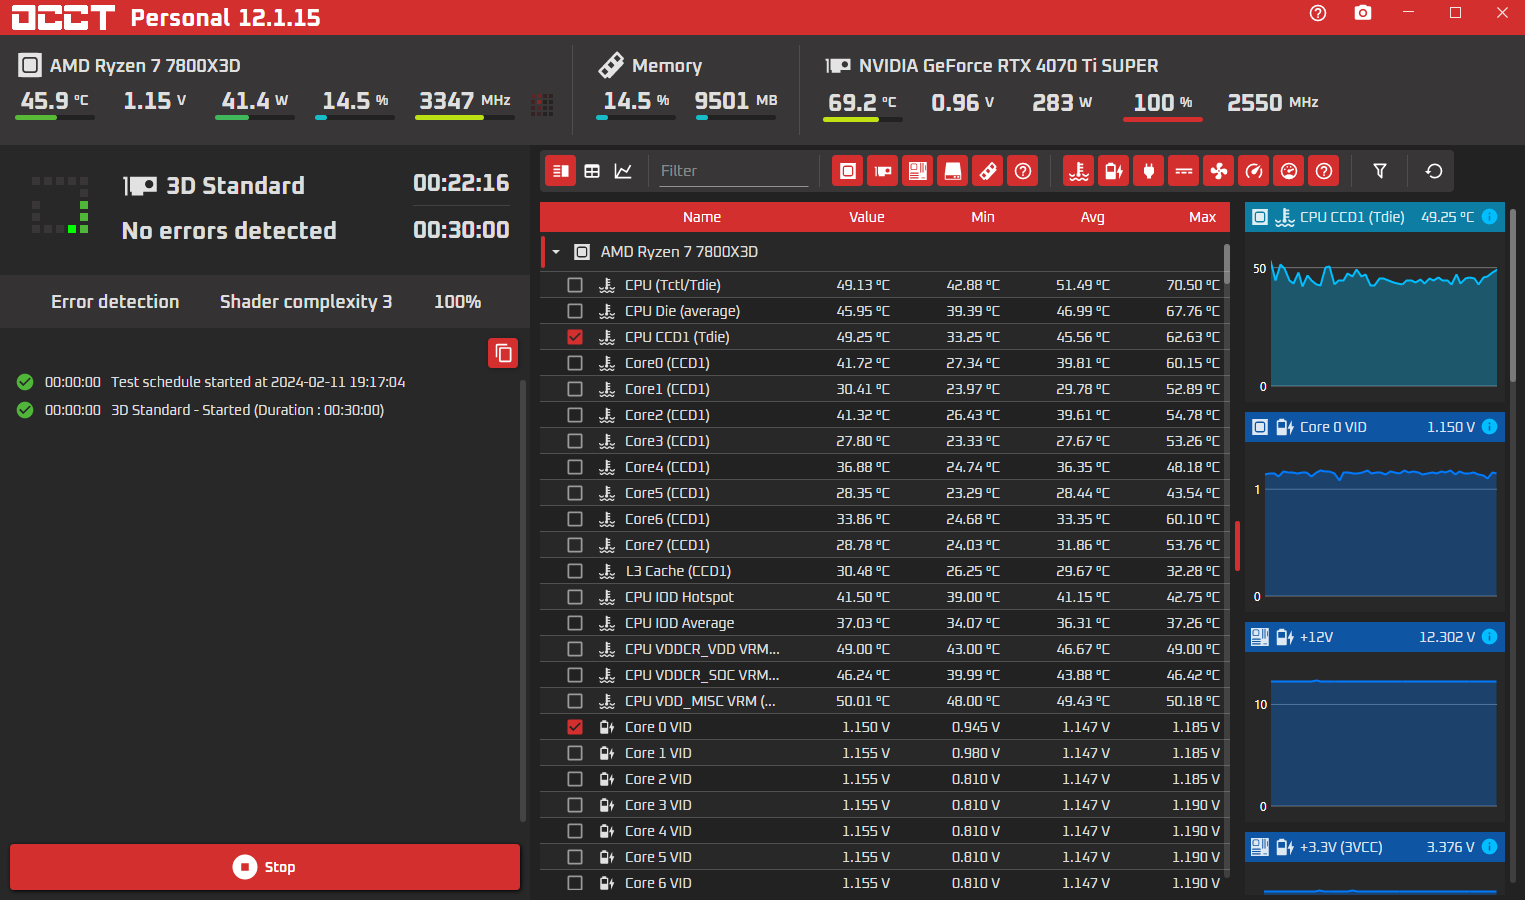Open the help icon in the title bar
Viewport: 1525px width, 900px height.
coord(1318,13)
